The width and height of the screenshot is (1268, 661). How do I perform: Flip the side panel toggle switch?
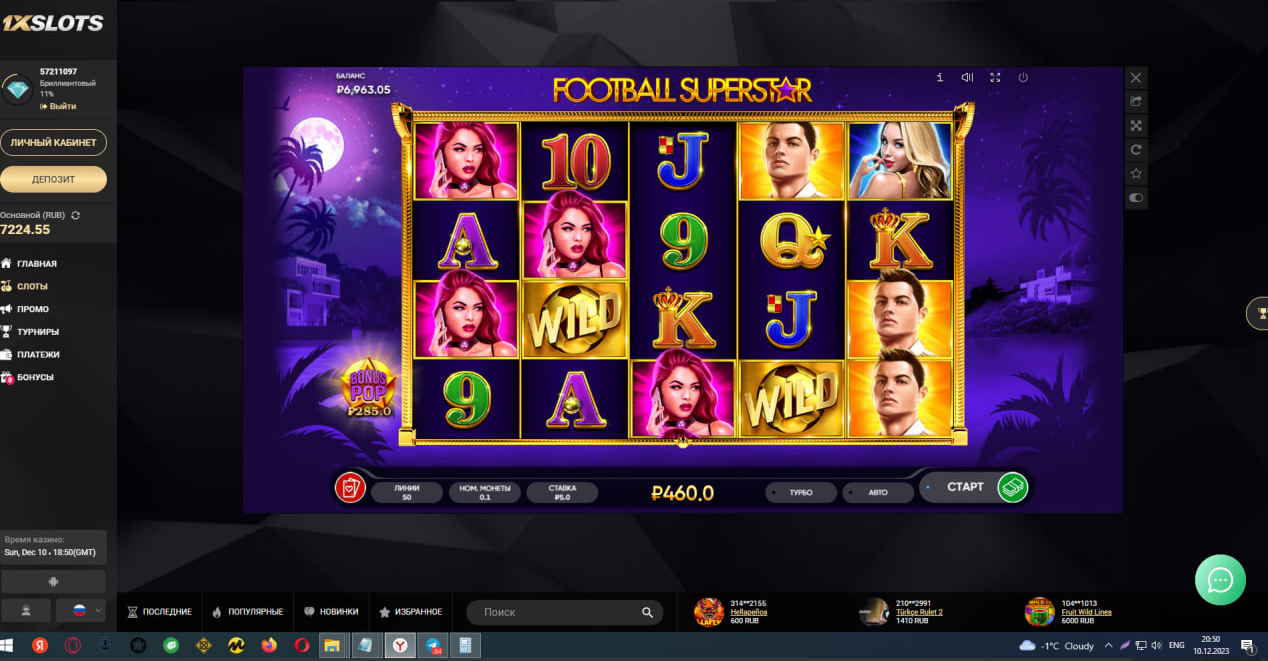(1135, 198)
